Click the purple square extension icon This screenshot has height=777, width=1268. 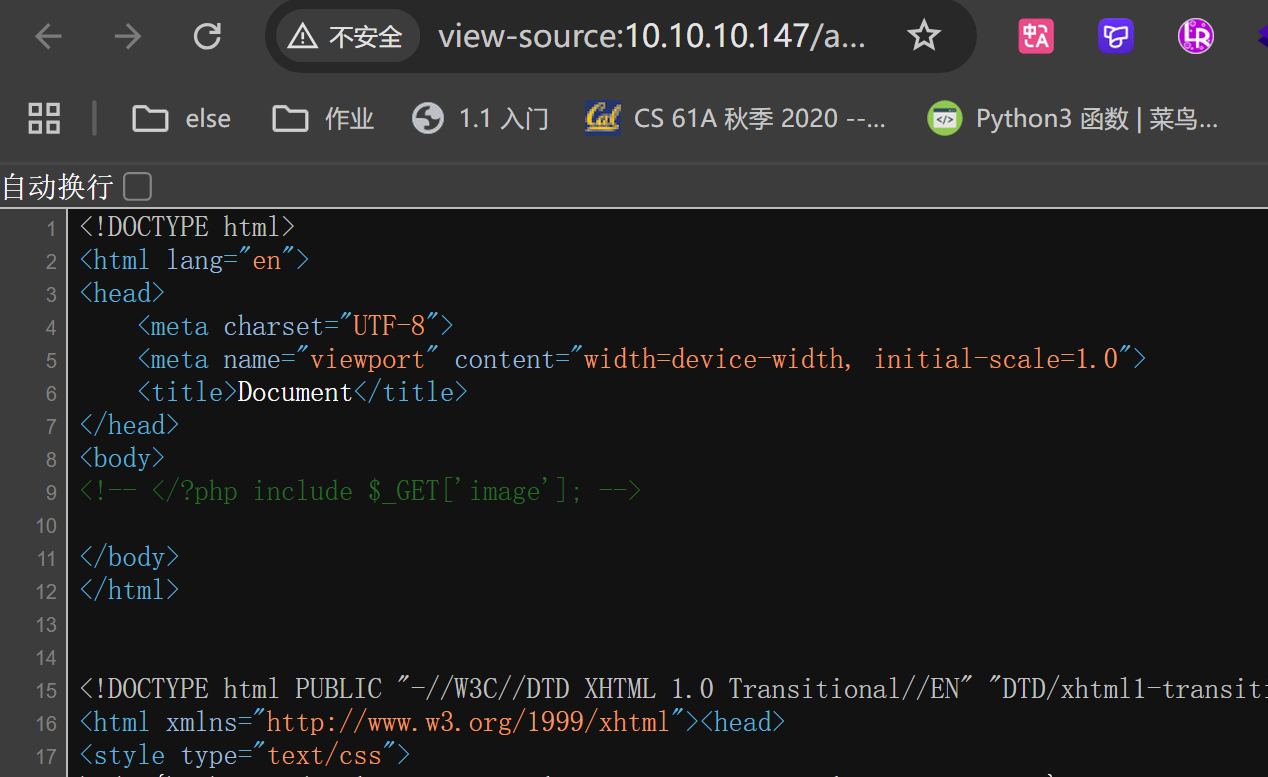tap(1115, 37)
